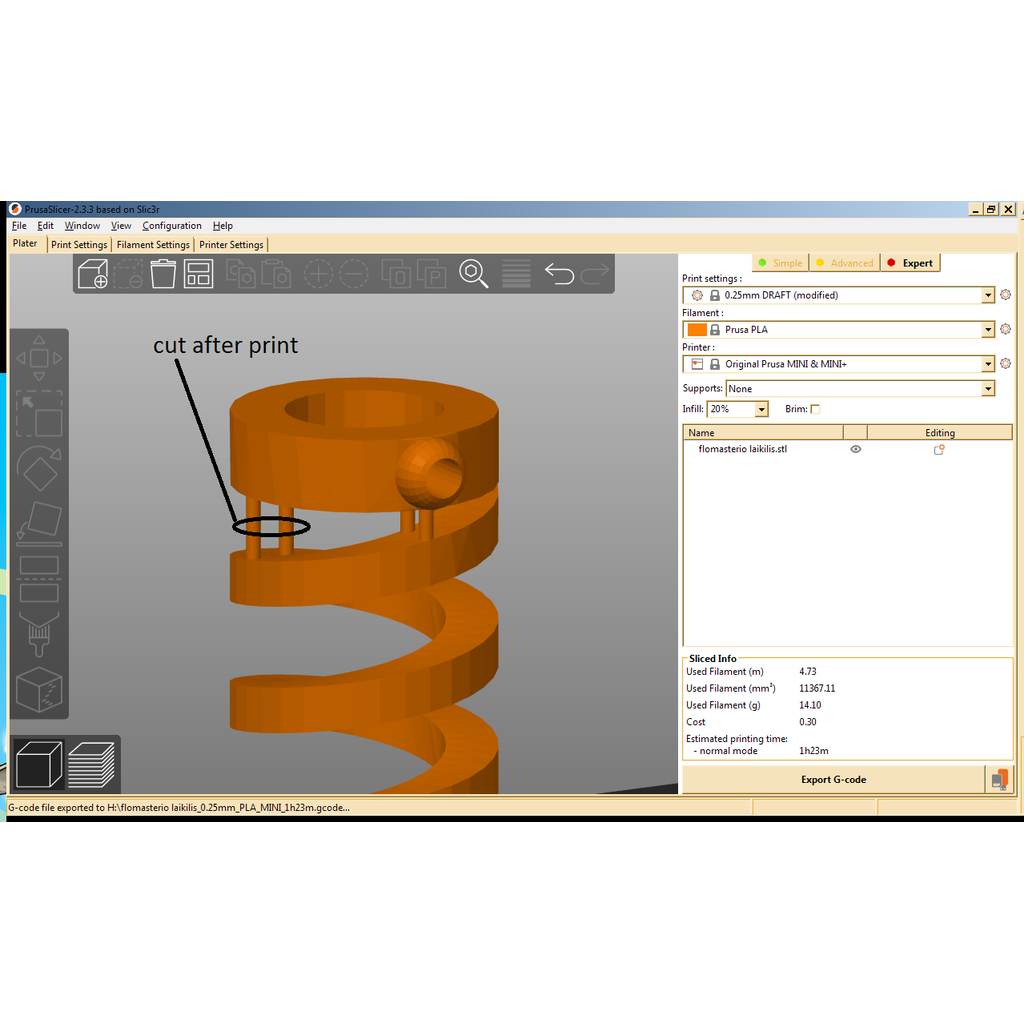Image resolution: width=1024 pixels, height=1024 pixels.
Task: Click the orange Prusa PLA color swatch
Action: coord(697,330)
